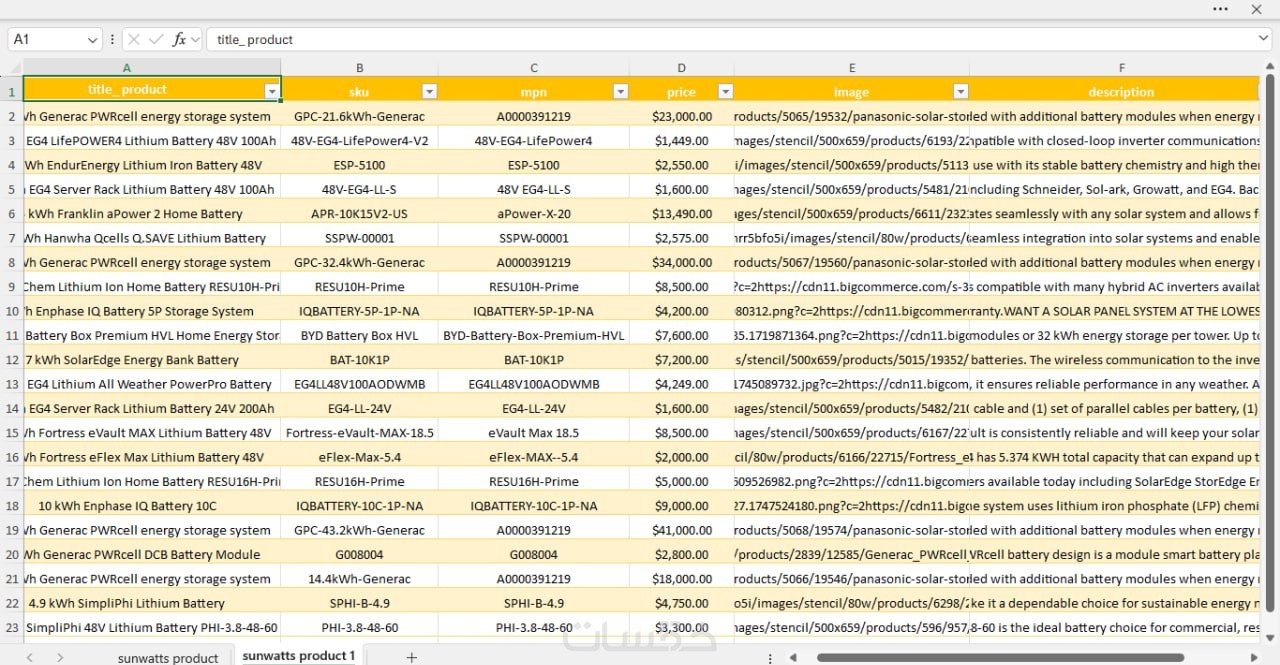Click the sheet tab options dots
Viewport: 1280px width, 665px height.
[x=770, y=657]
